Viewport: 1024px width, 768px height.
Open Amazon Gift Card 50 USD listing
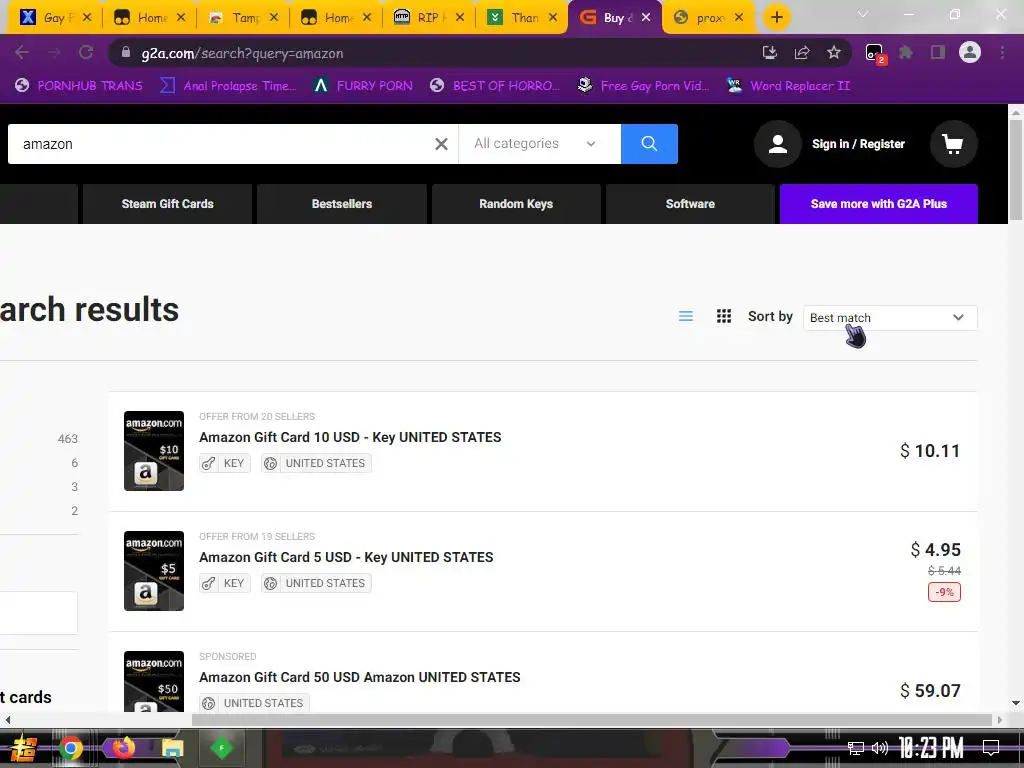(x=360, y=677)
